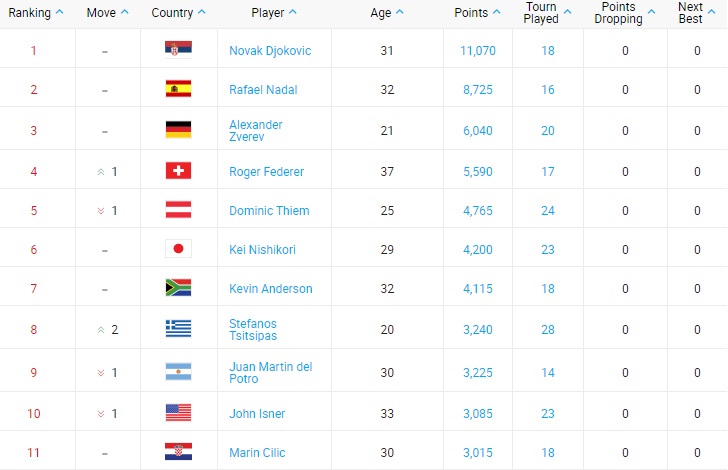Sort table by Points column arrow
Viewport: 728px width, 470px height.
pos(496,12)
